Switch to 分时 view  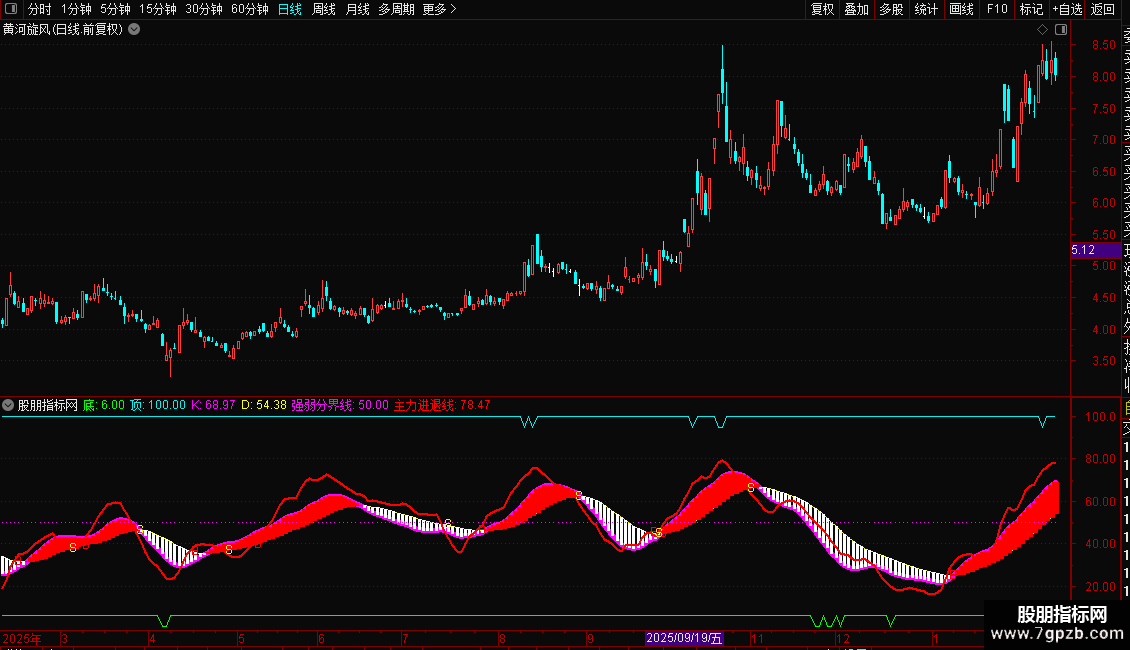pyautogui.click(x=40, y=9)
